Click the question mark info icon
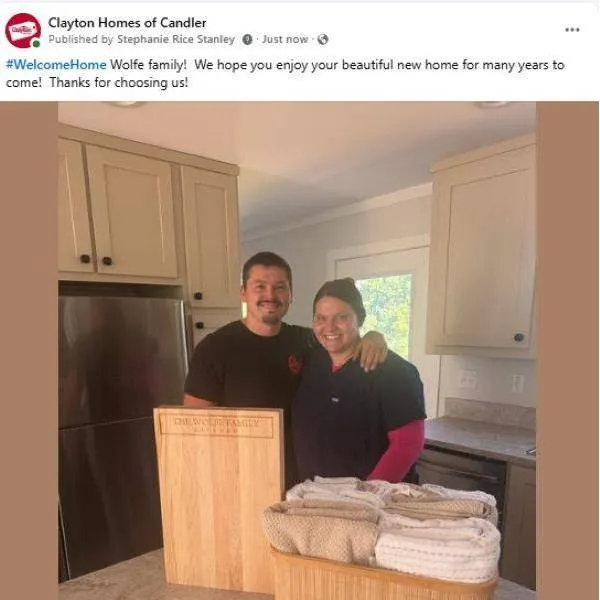600x600 pixels. click(x=248, y=39)
